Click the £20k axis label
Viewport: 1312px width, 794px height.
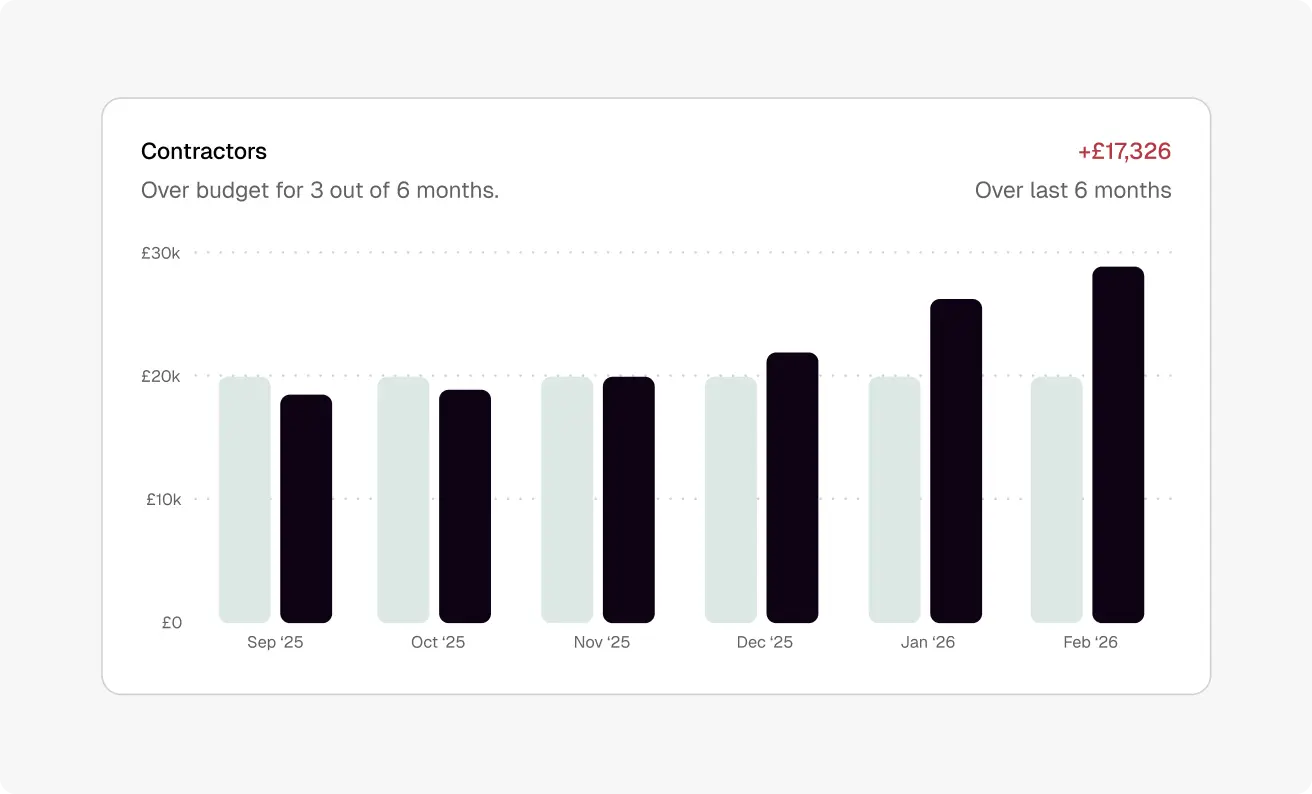161,376
